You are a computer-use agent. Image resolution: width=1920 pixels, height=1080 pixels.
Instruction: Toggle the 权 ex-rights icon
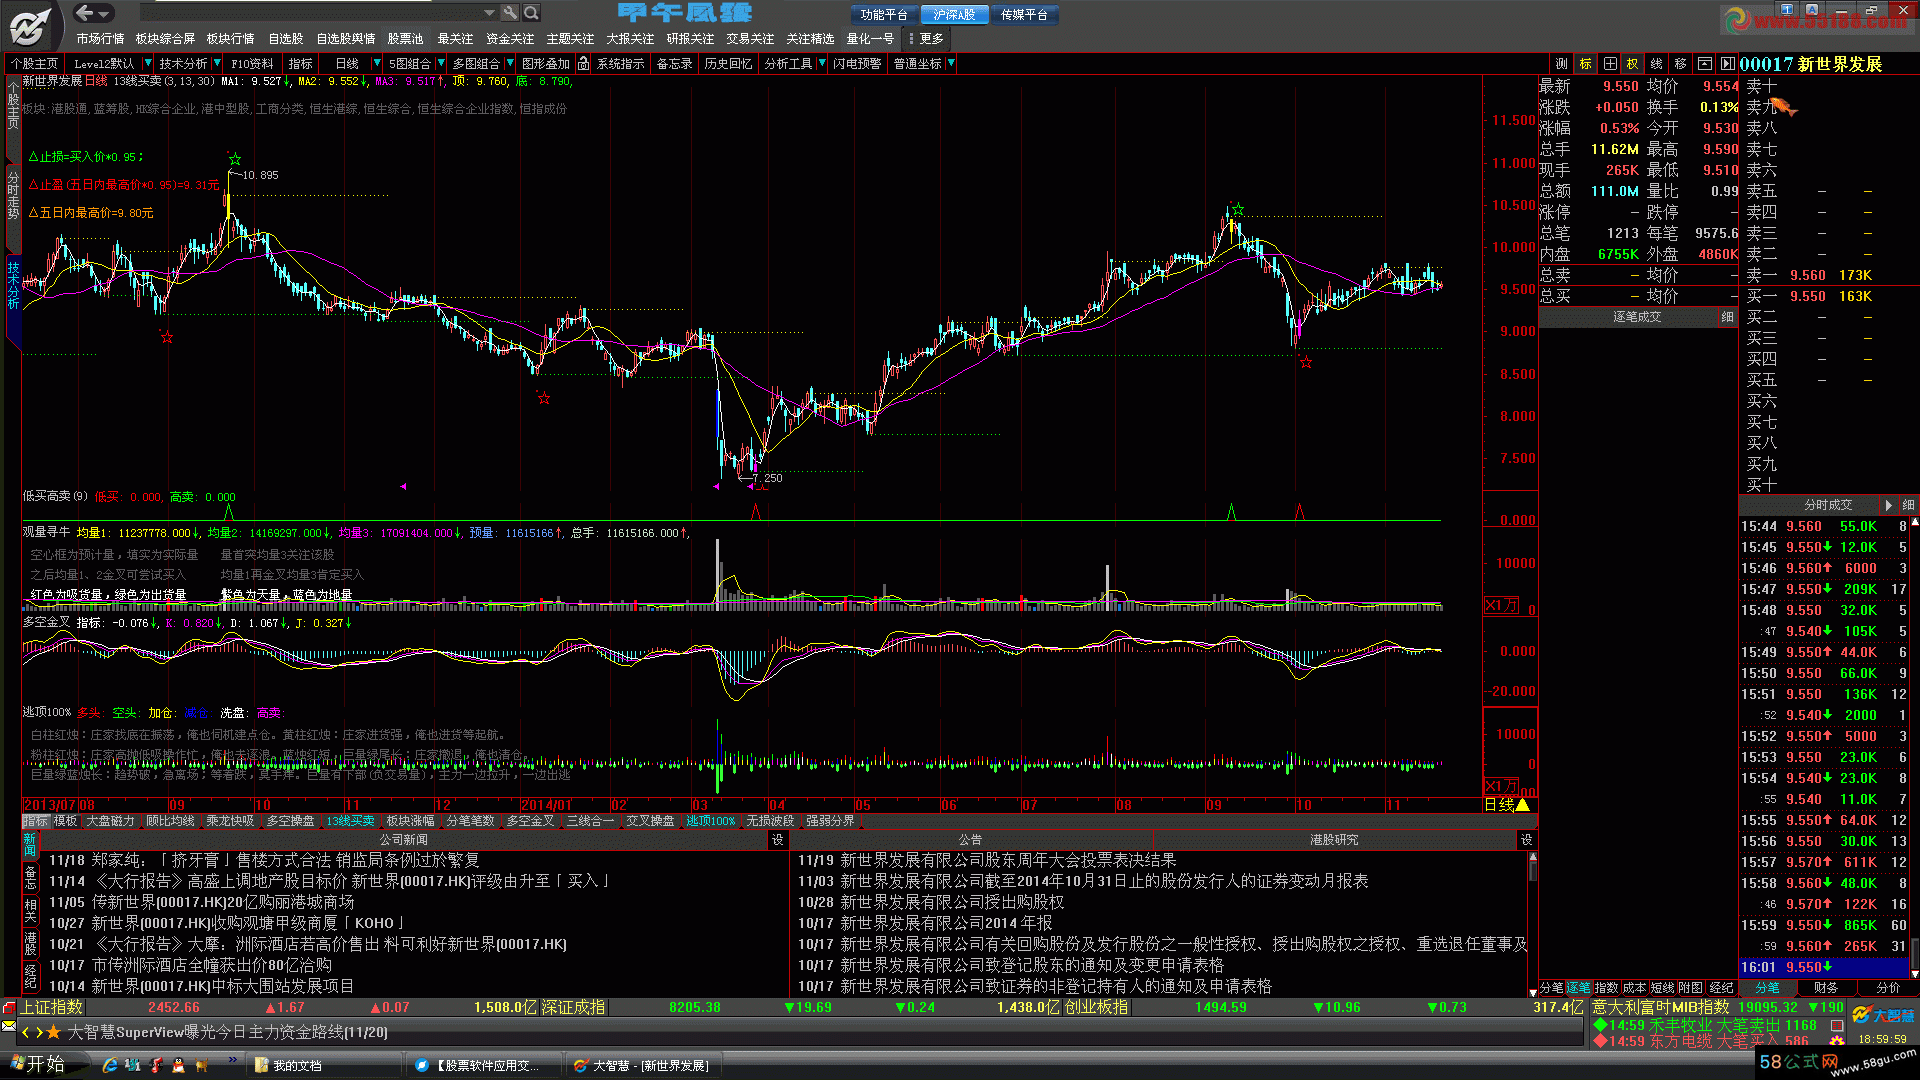click(1633, 63)
